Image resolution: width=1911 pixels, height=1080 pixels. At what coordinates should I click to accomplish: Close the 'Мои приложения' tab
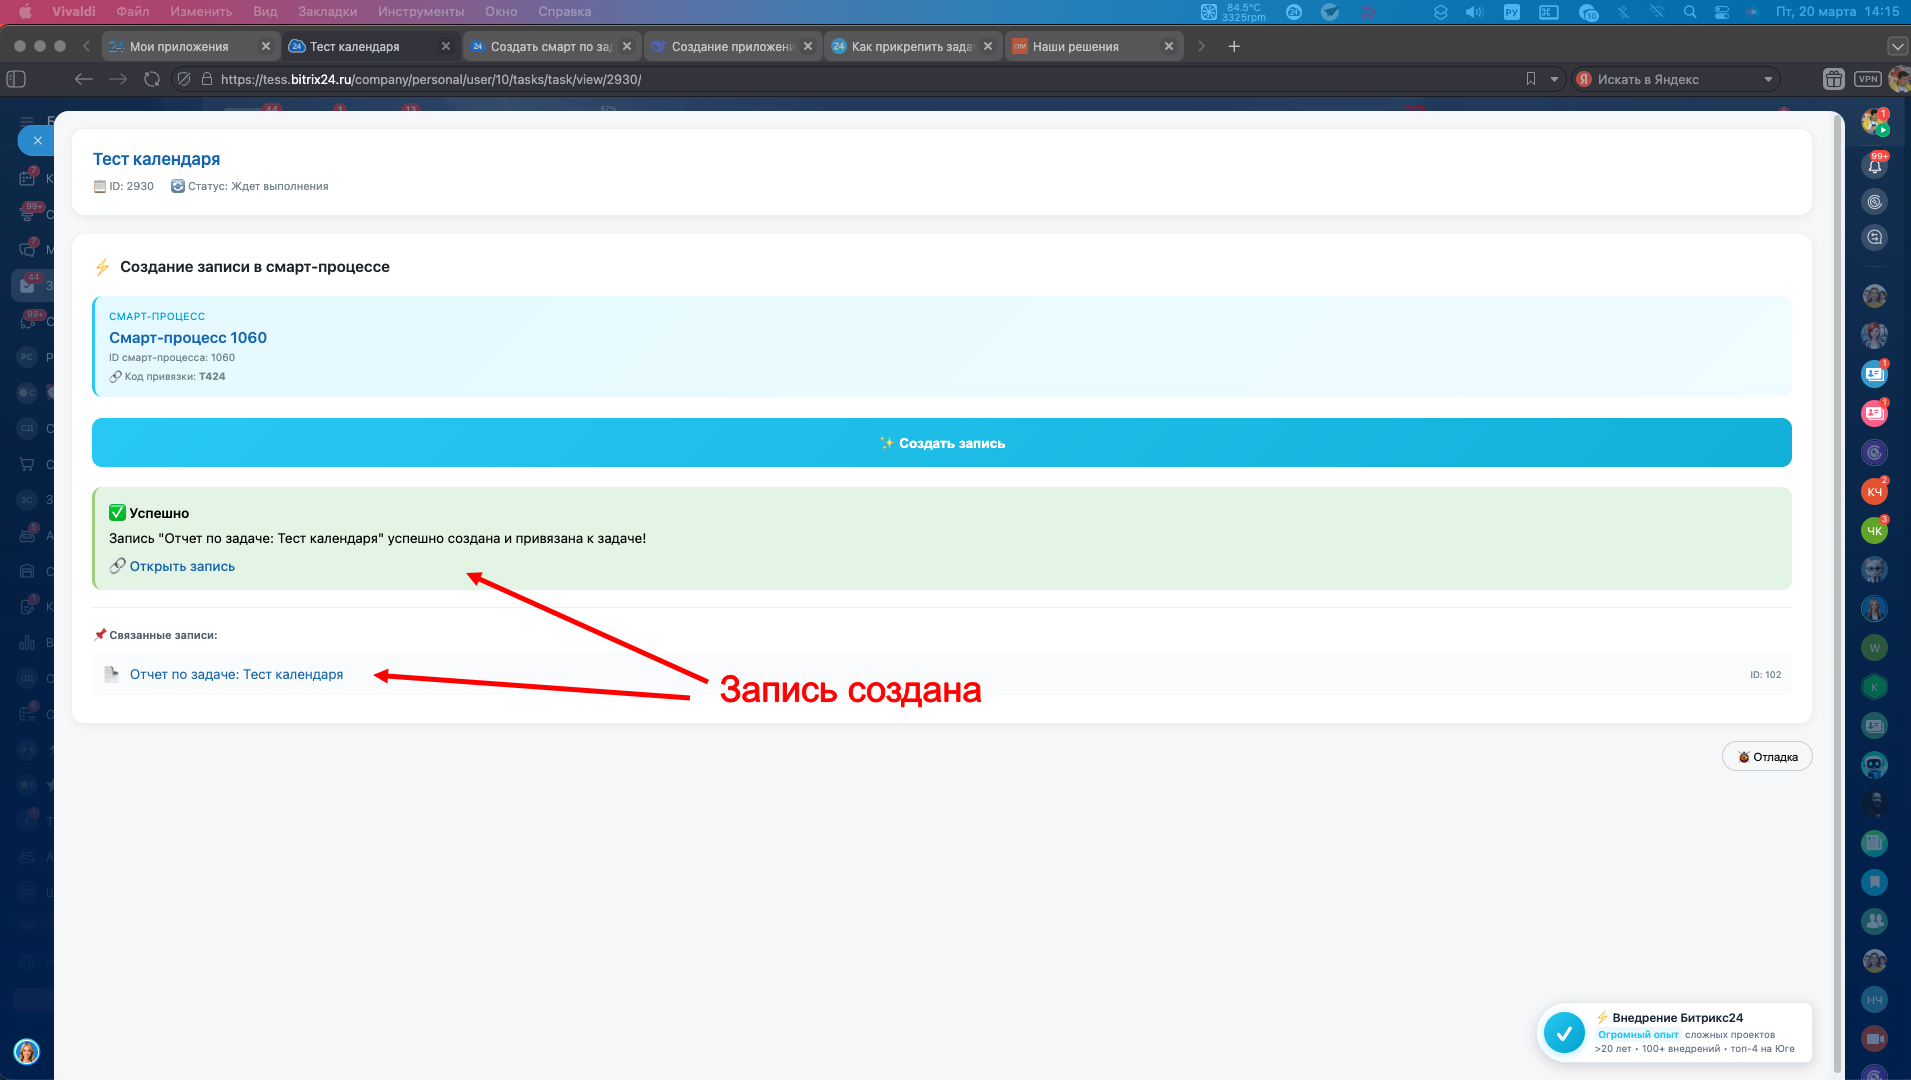pyautogui.click(x=266, y=46)
